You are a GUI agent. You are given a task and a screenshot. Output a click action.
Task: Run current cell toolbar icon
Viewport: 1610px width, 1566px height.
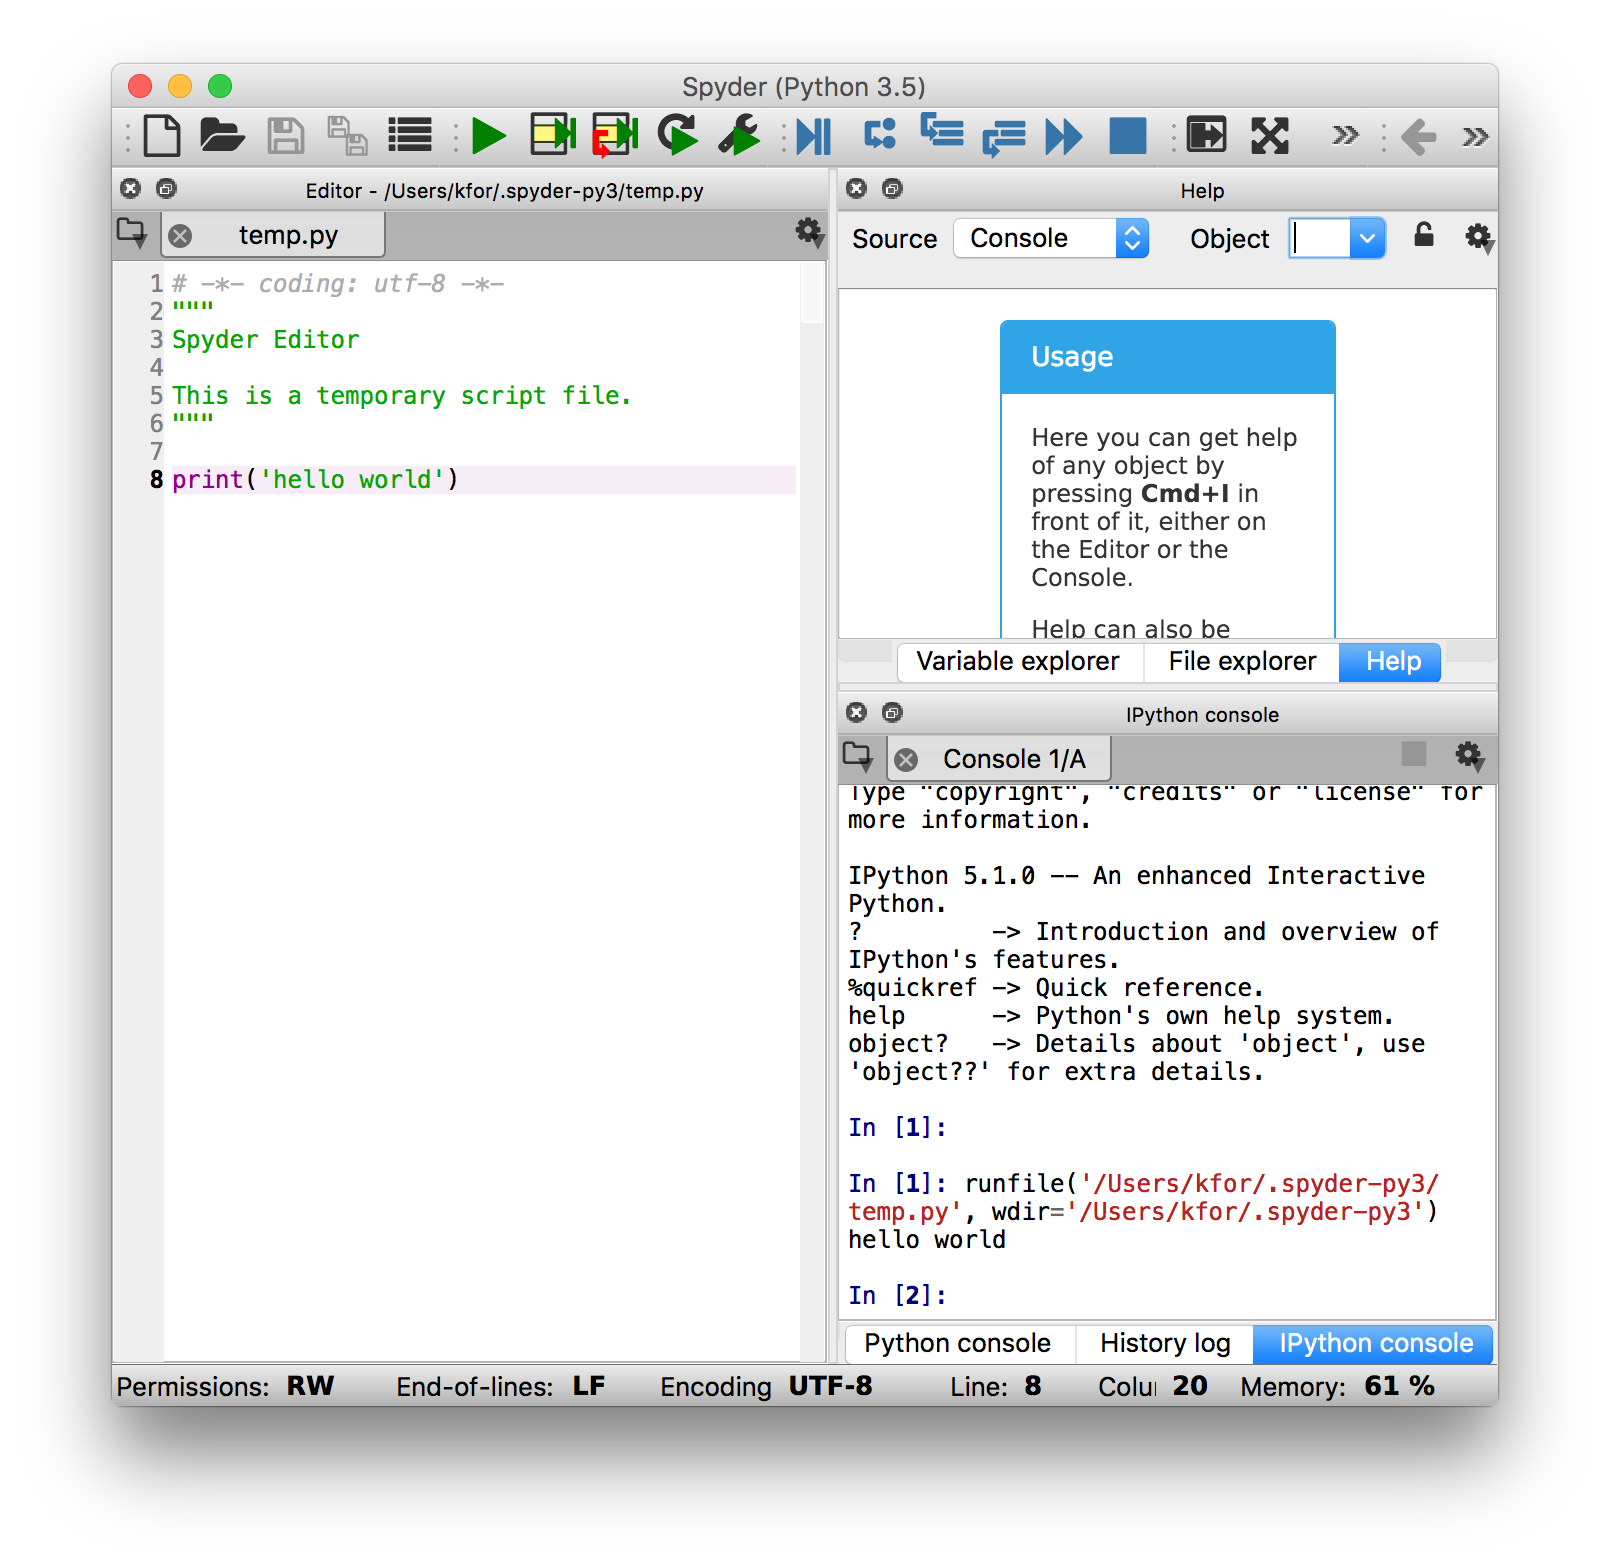point(553,135)
